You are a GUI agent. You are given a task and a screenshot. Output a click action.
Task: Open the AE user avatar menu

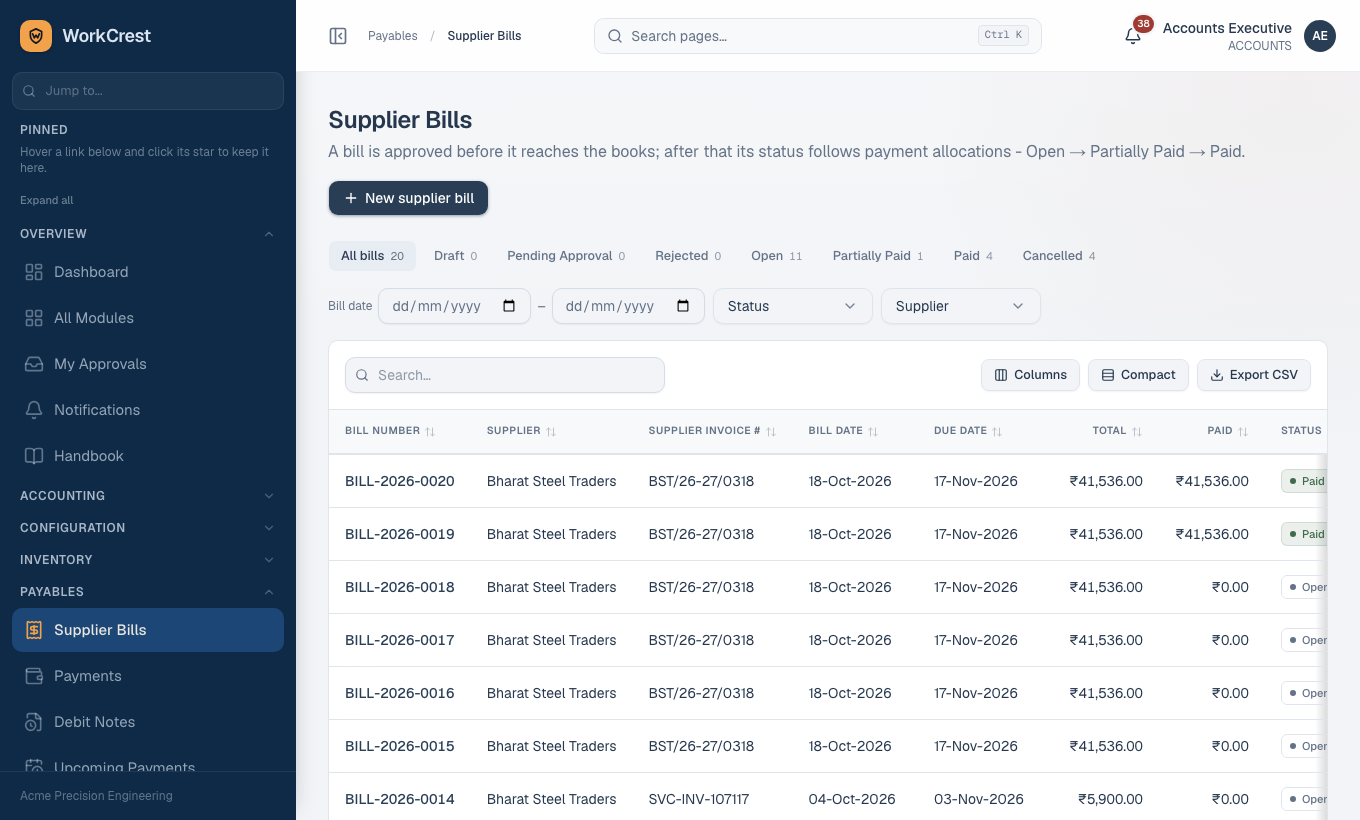[x=1320, y=36]
